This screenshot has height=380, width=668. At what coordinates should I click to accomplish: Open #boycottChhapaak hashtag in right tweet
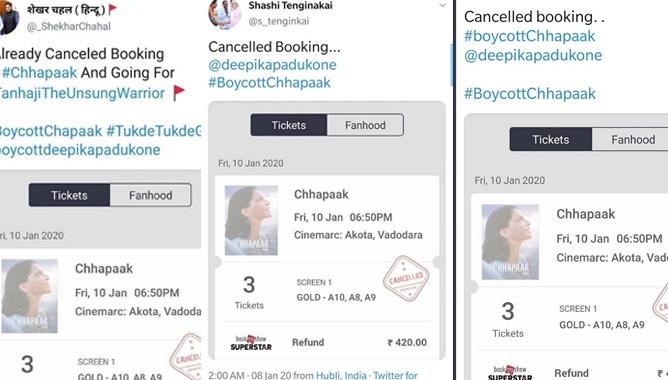pos(530,36)
